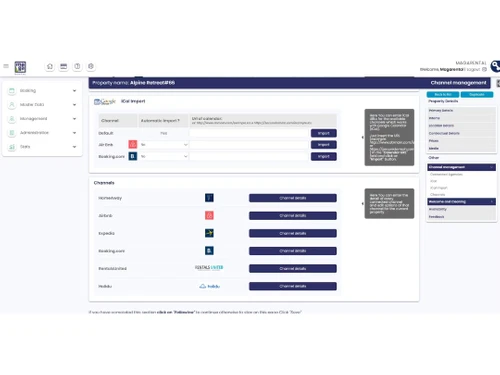Expand the Booking sidebar menu
This screenshot has width=500, height=375.
pos(74,91)
